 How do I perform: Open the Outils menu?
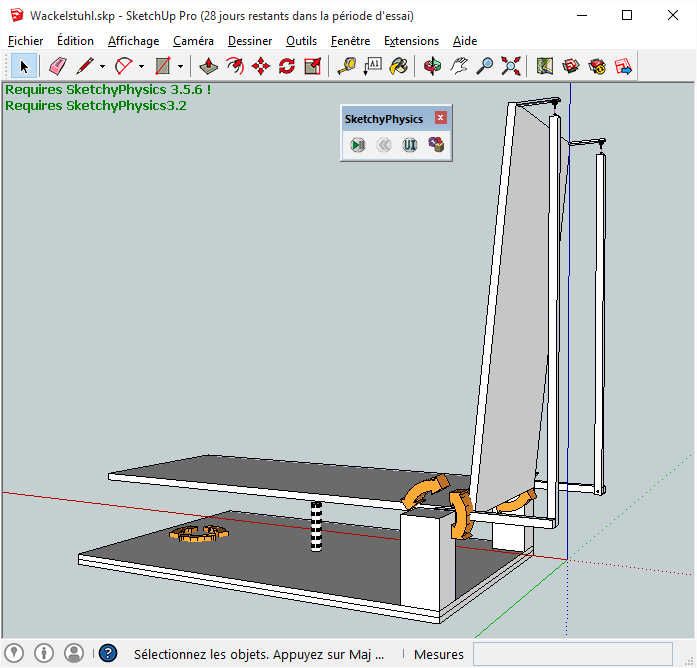click(x=301, y=41)
